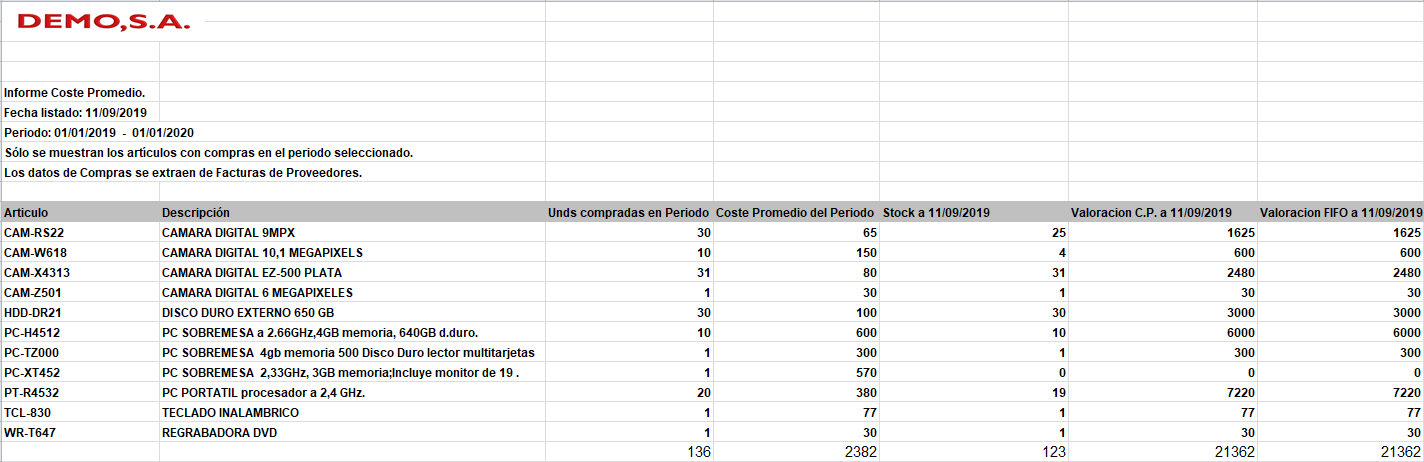Select the CAM-RS22 article cell
1424x462 pixels.
(x=80, y=232)
